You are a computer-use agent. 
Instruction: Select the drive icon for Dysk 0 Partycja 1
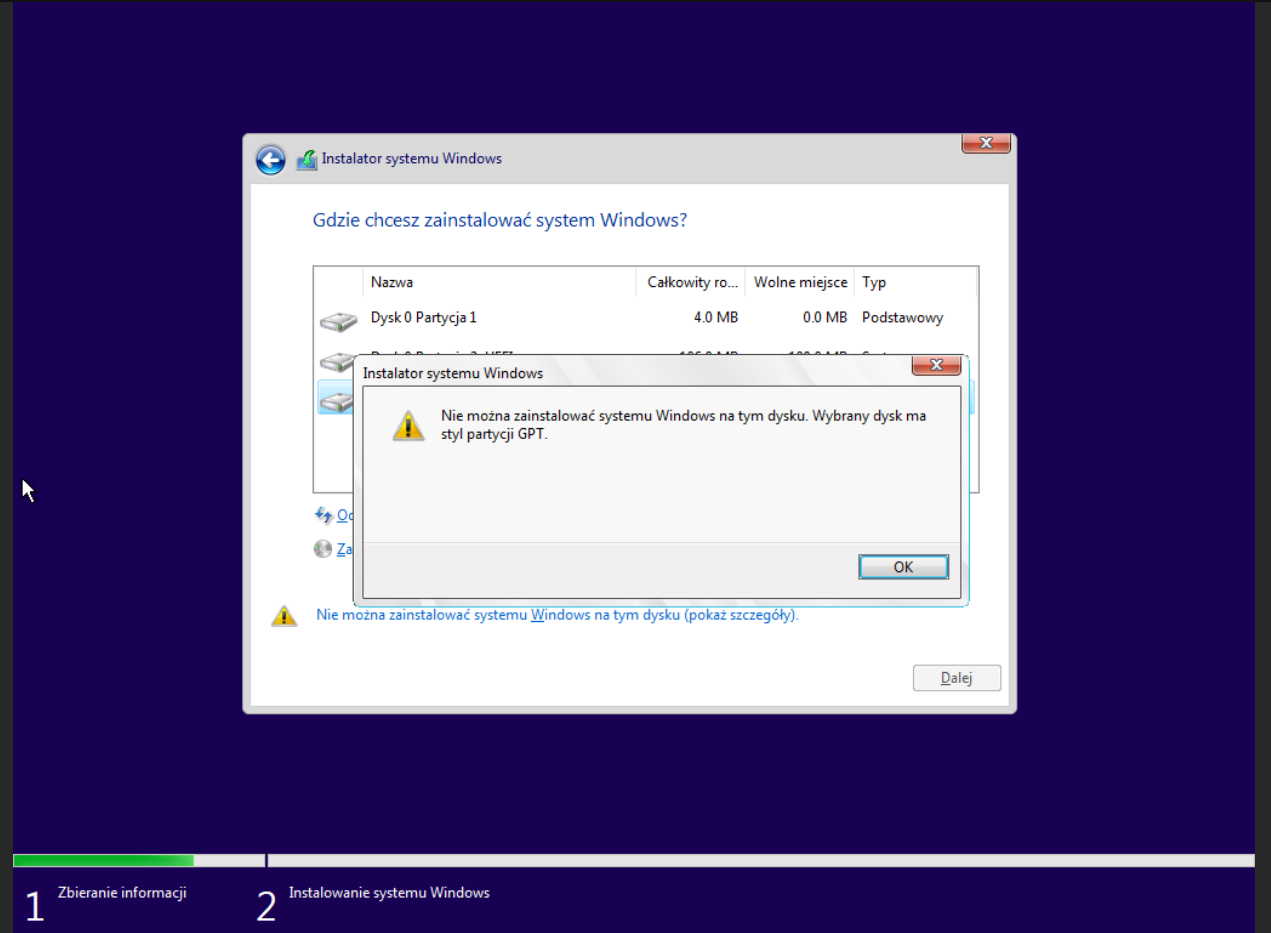click(x=338, y=321)
